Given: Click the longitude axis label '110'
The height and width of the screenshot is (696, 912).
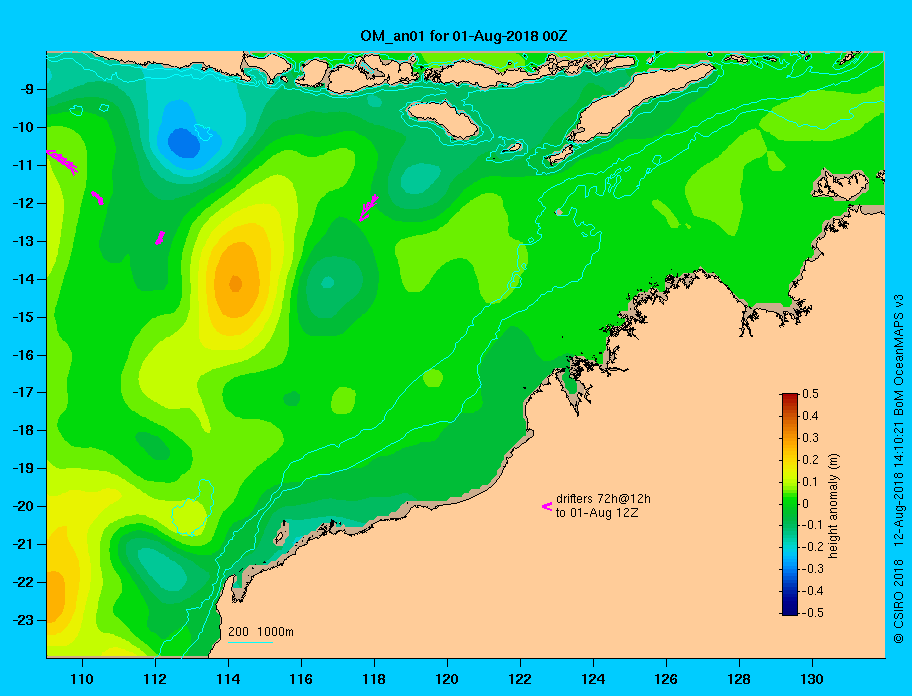Looking at the screenshot, I should [82, 679].
